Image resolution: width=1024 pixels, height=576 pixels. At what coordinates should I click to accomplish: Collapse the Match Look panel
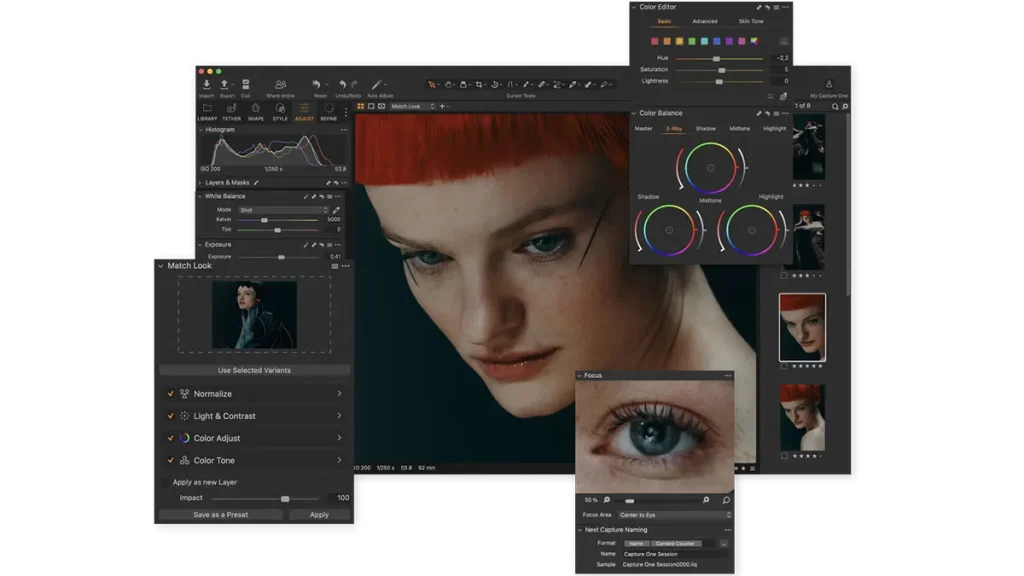(x=161, y=266)
